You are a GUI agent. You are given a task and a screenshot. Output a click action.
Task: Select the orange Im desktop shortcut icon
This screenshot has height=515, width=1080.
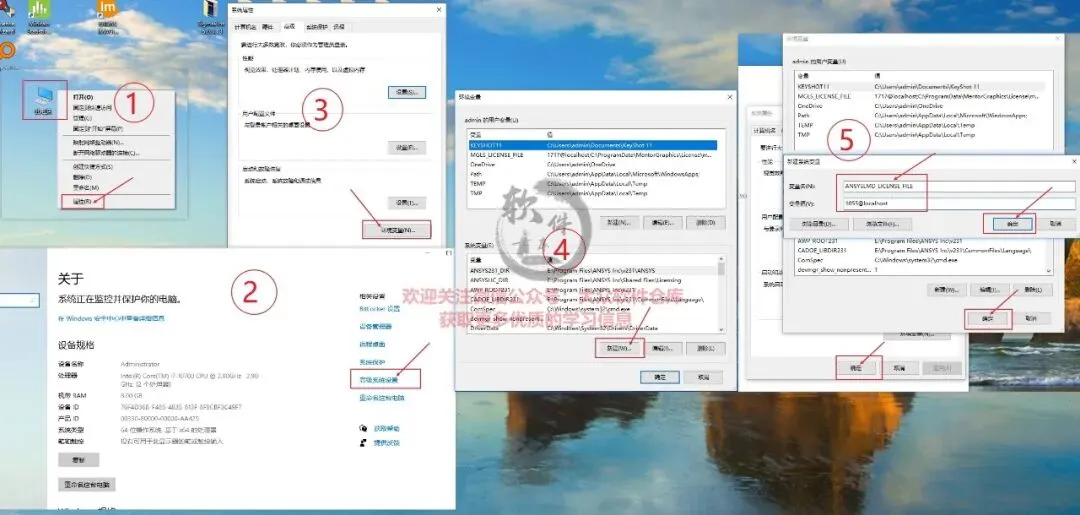pyautogui.click(x=107, y=15)
